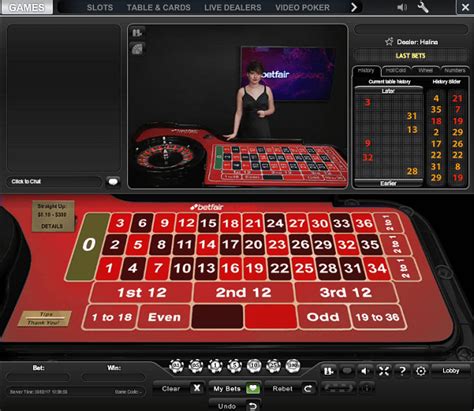Image resolution: width=474 pixels, height=411 pixels.
Task: Mute audio using top bar speaker icon
Action: pyautogui.click(x=402, y=7)
